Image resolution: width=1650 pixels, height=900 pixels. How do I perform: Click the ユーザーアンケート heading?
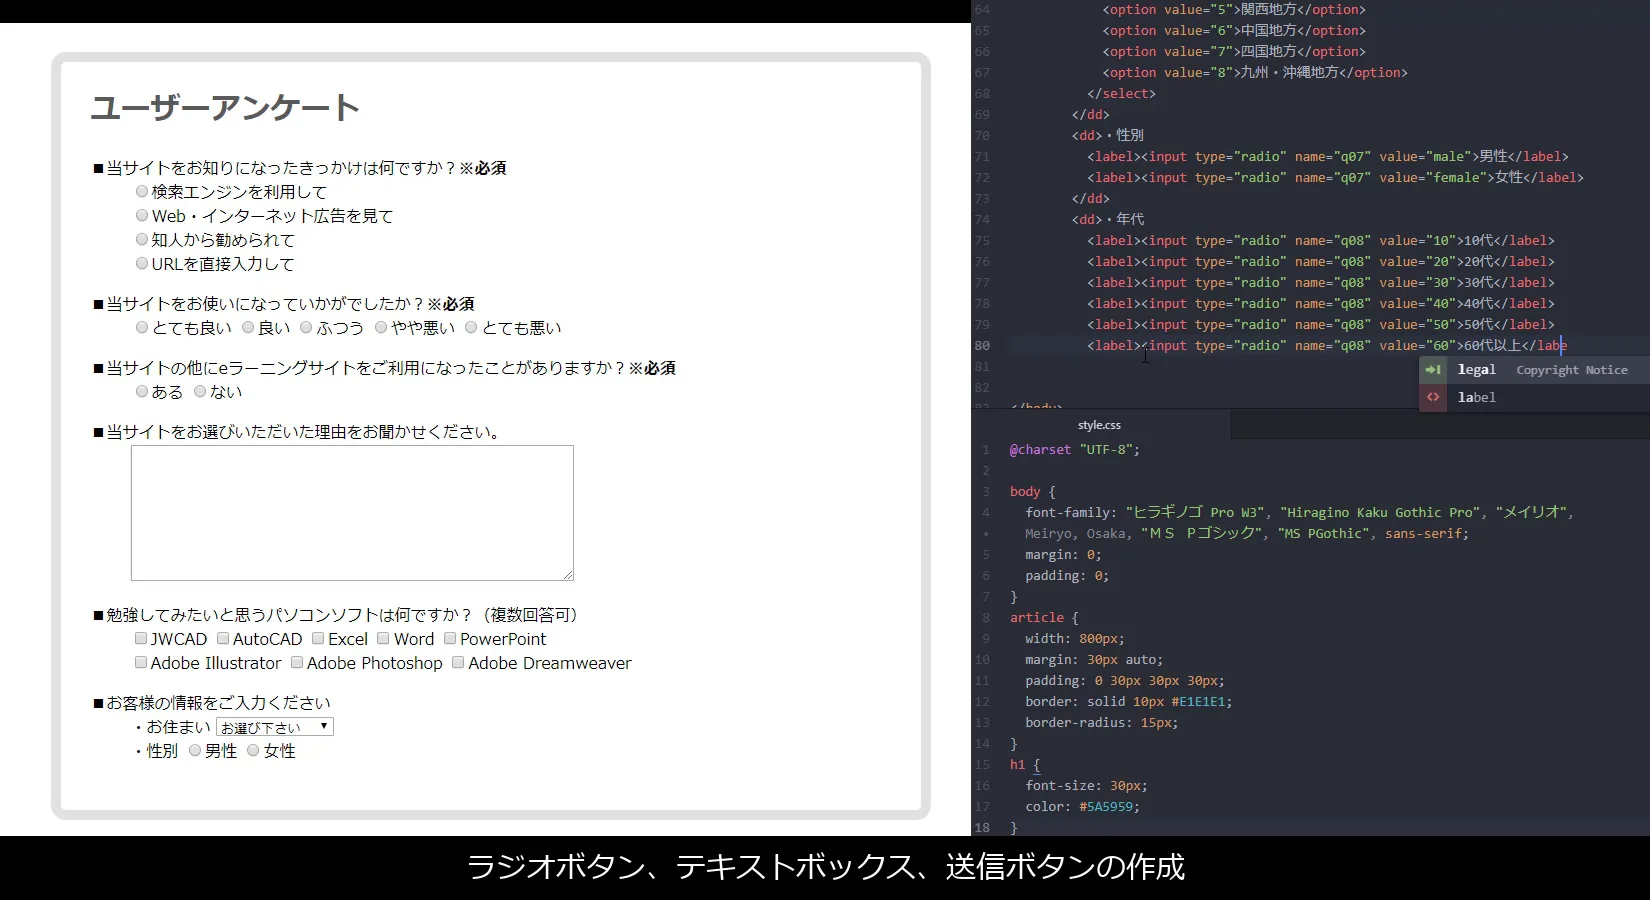coord(225,108)
